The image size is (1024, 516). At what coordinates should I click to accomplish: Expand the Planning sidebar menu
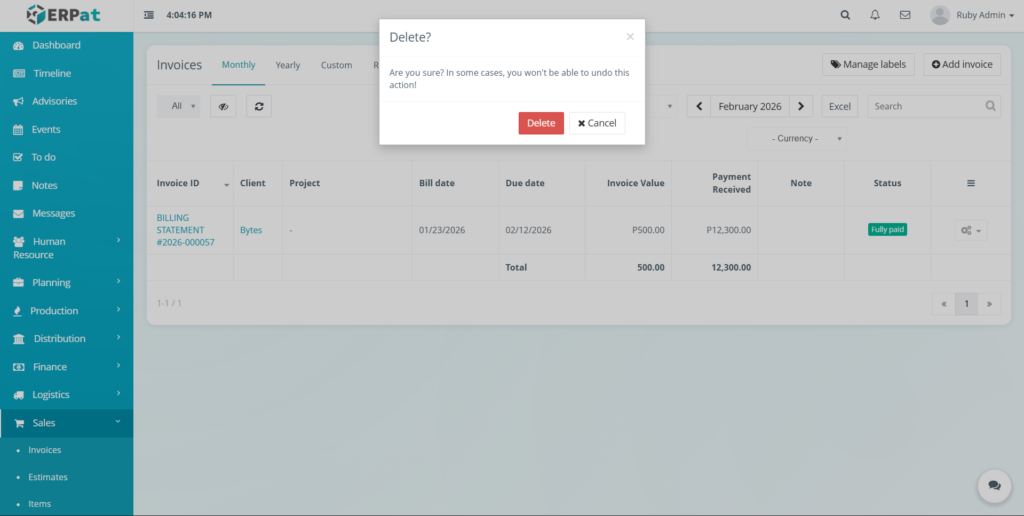click(67, 283)
